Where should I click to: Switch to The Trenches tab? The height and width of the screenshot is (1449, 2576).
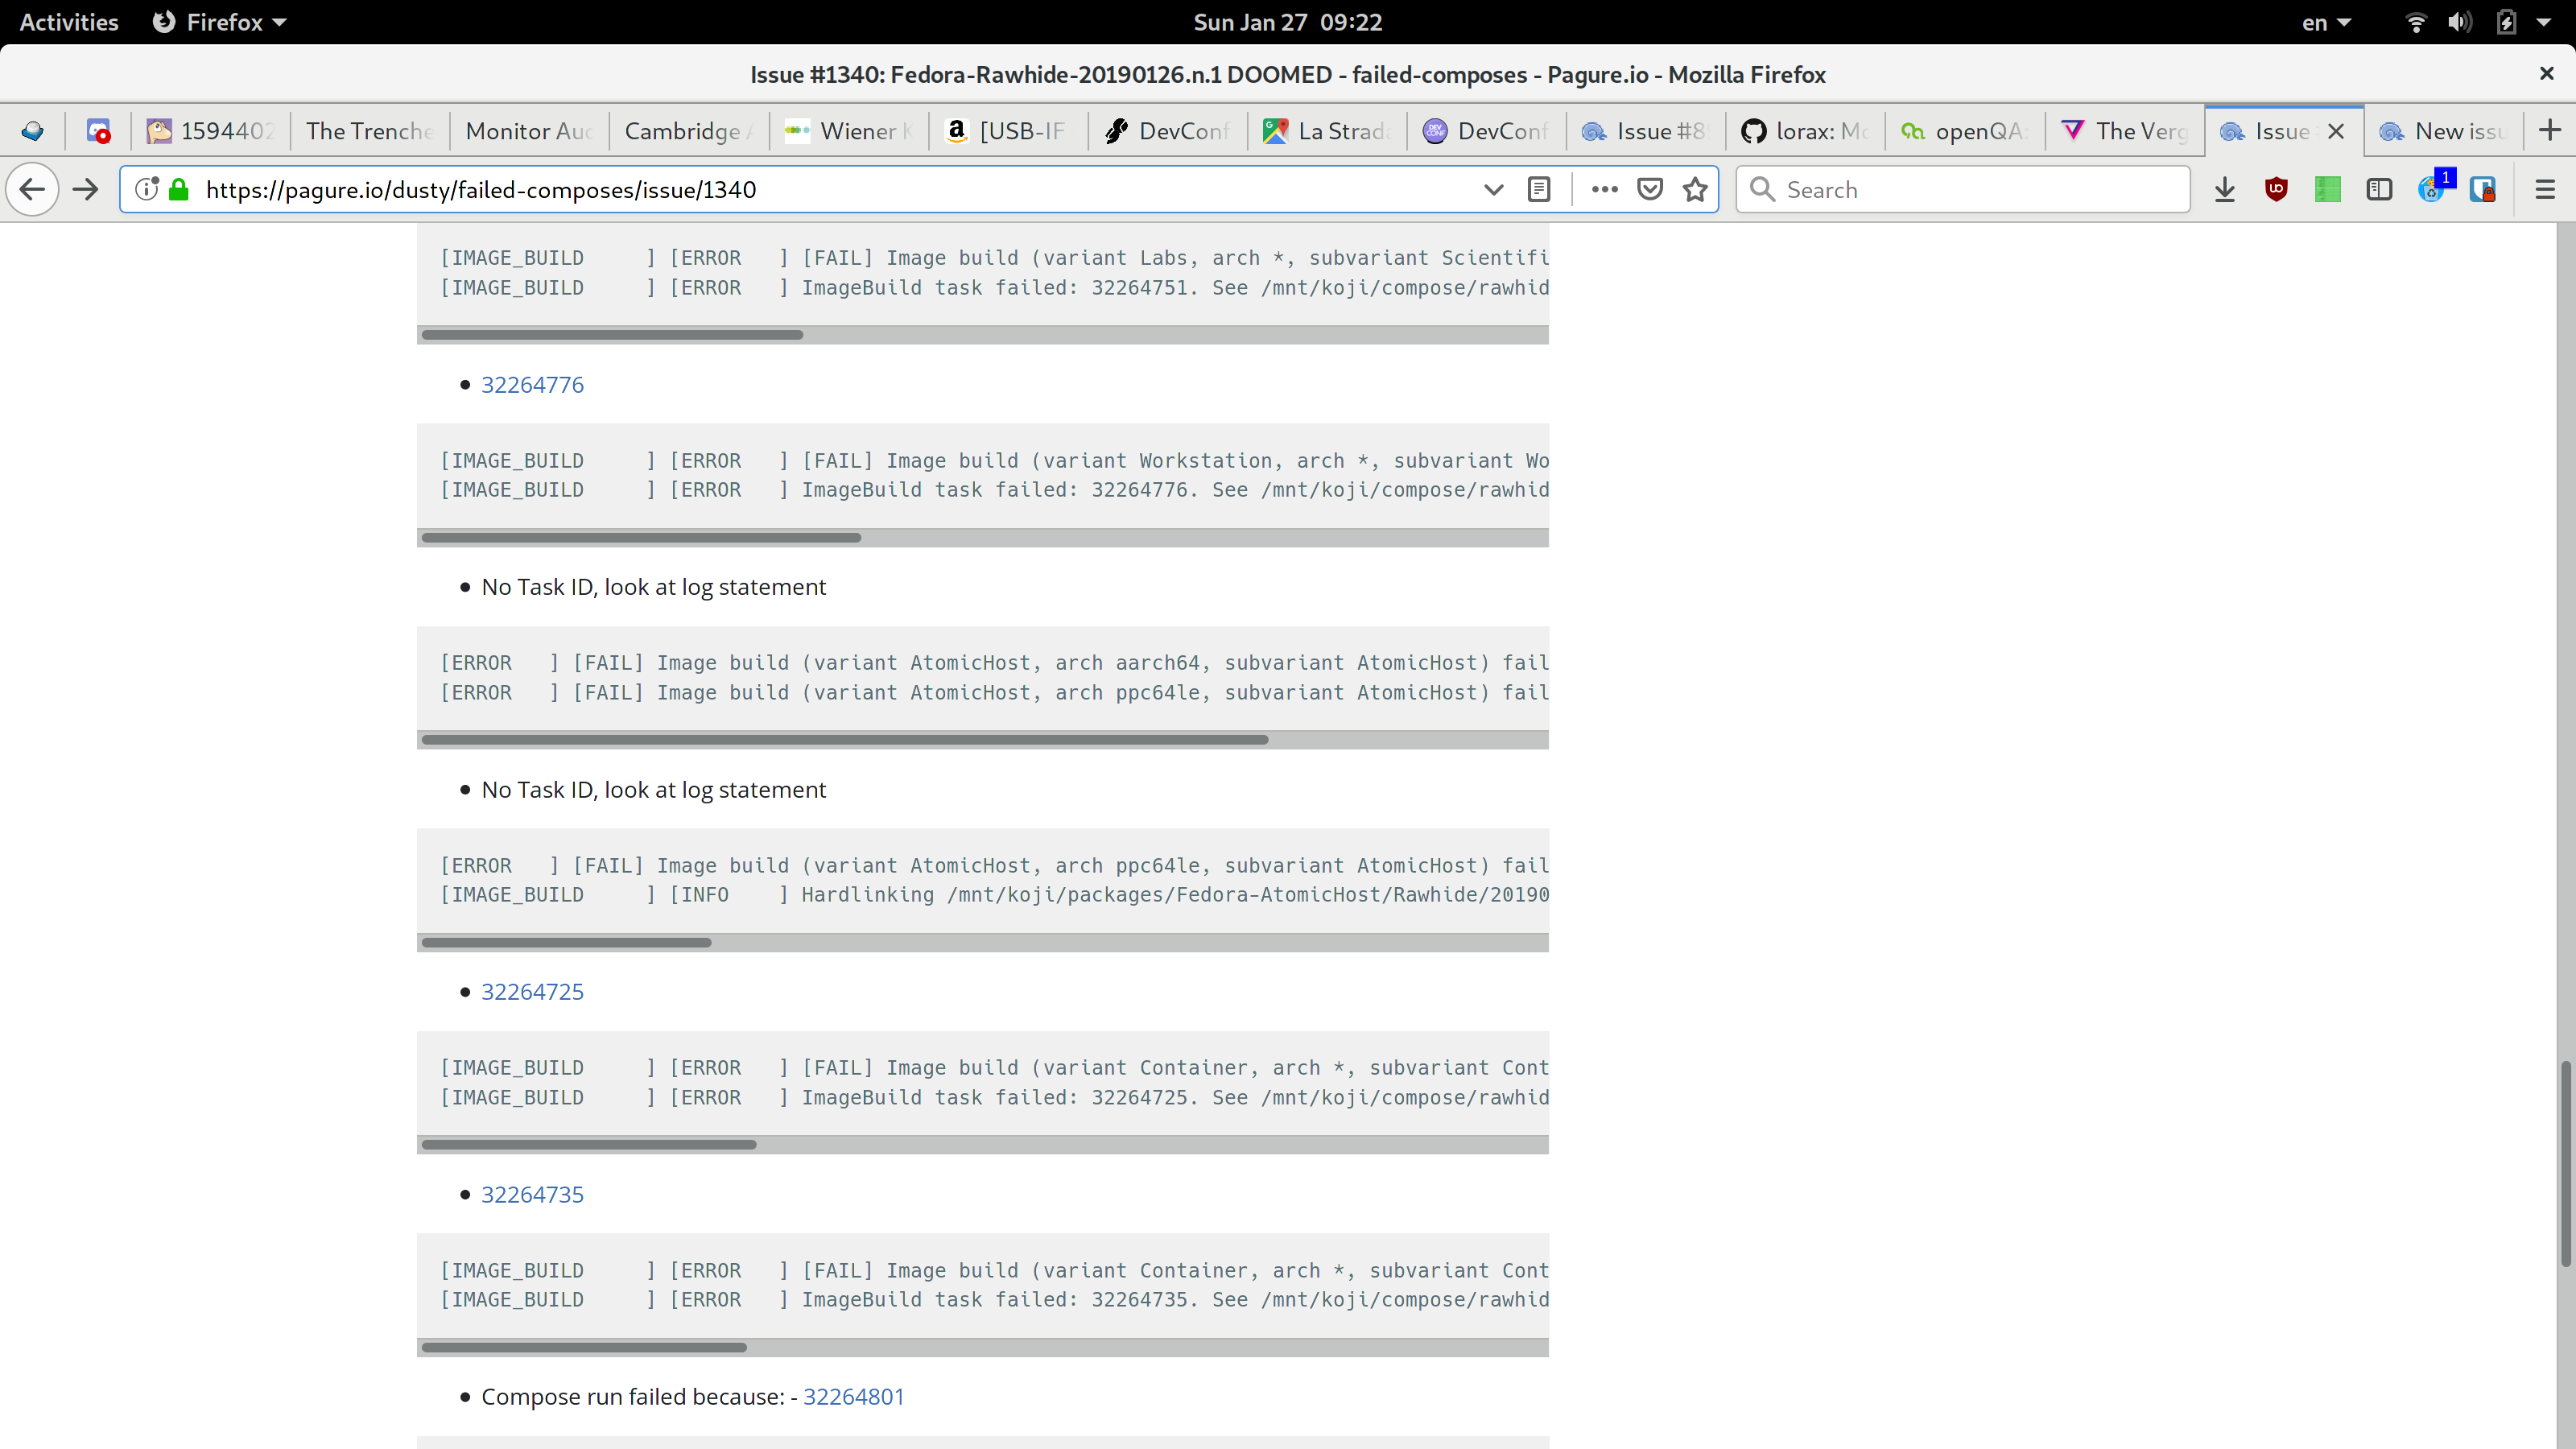[369, 131]
